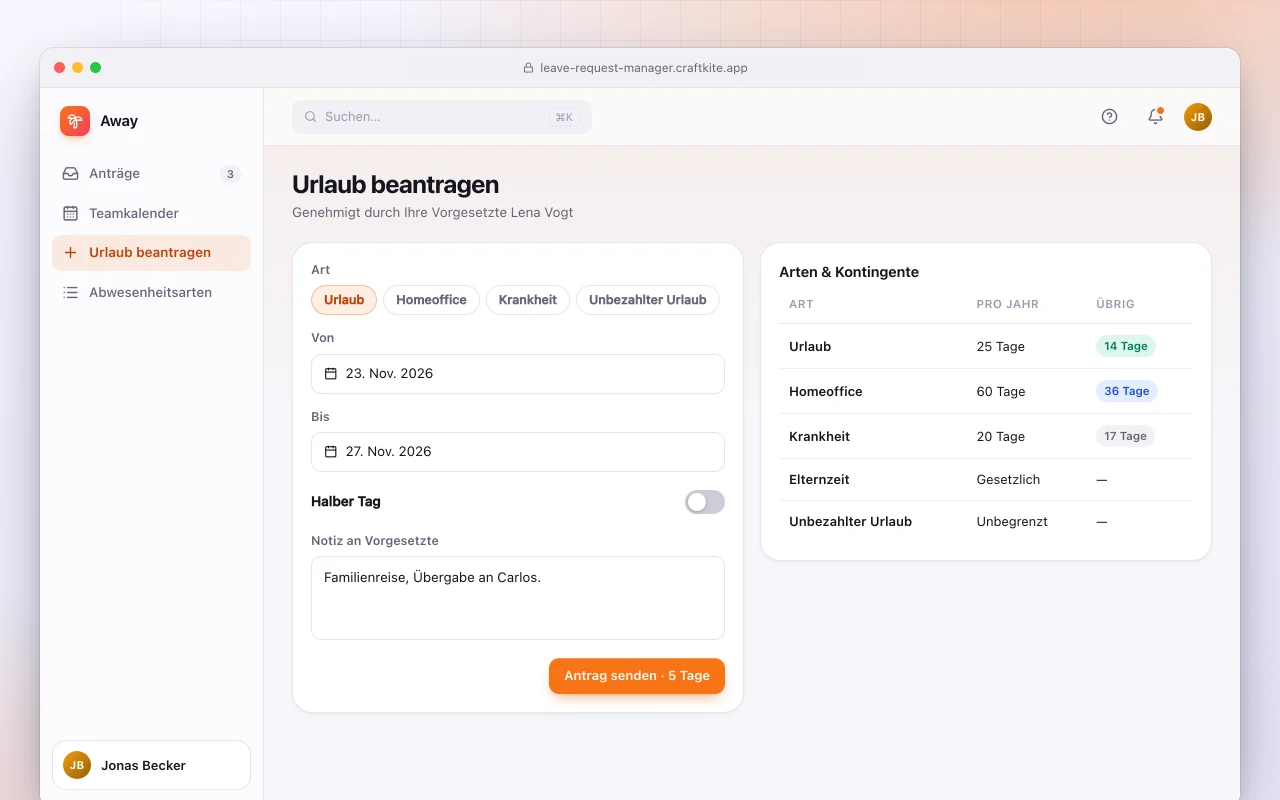Click the Krankheit row label in the table

point(819,437)
